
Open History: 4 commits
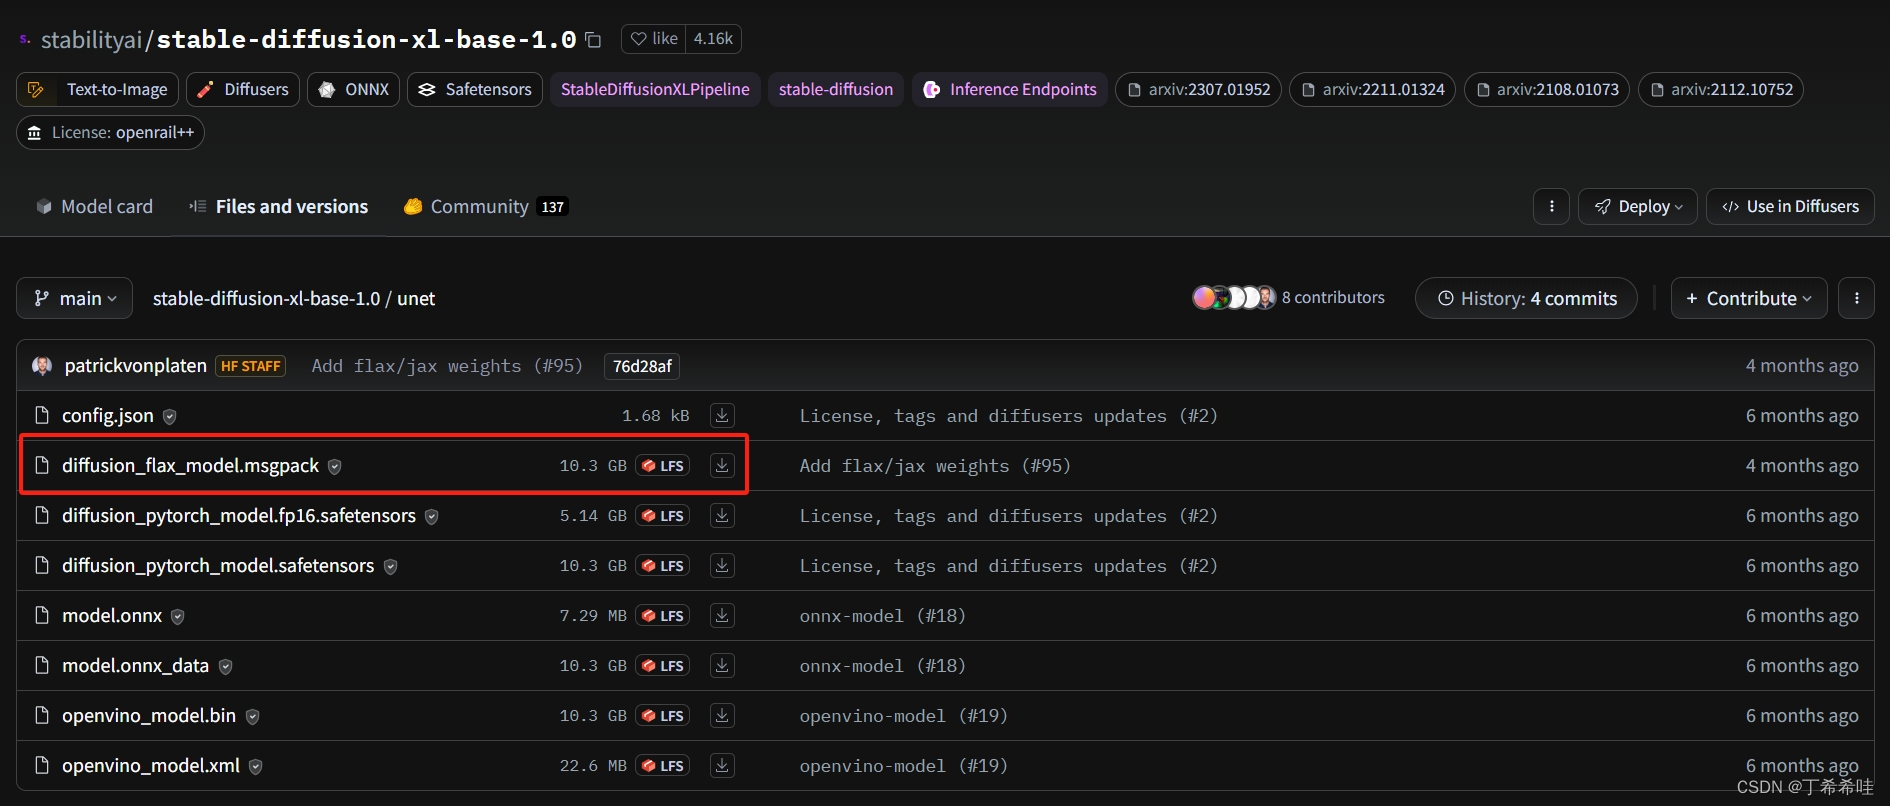click(x=1526, y=298)
